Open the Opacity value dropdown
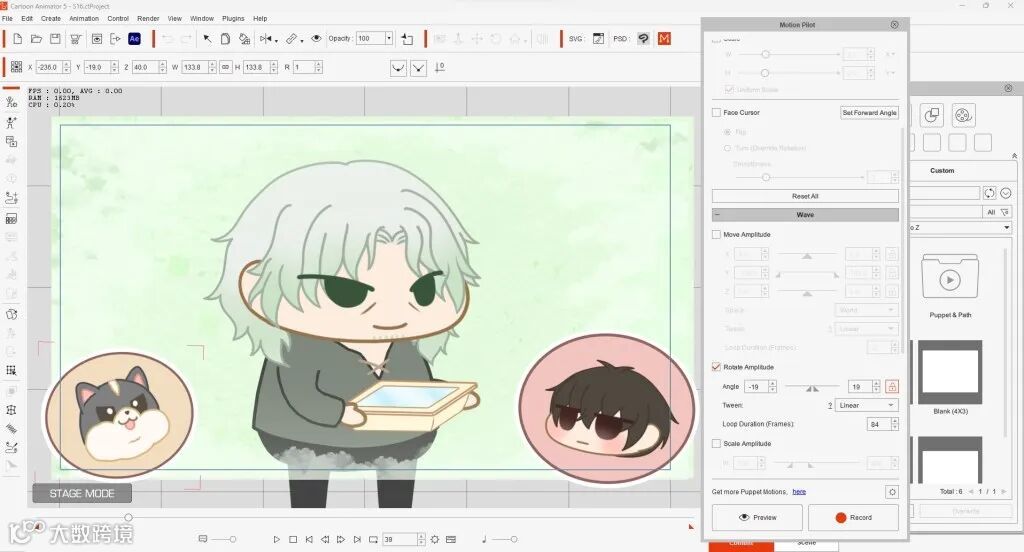This screenshot has height=552, width=1024. click(389, 39)
